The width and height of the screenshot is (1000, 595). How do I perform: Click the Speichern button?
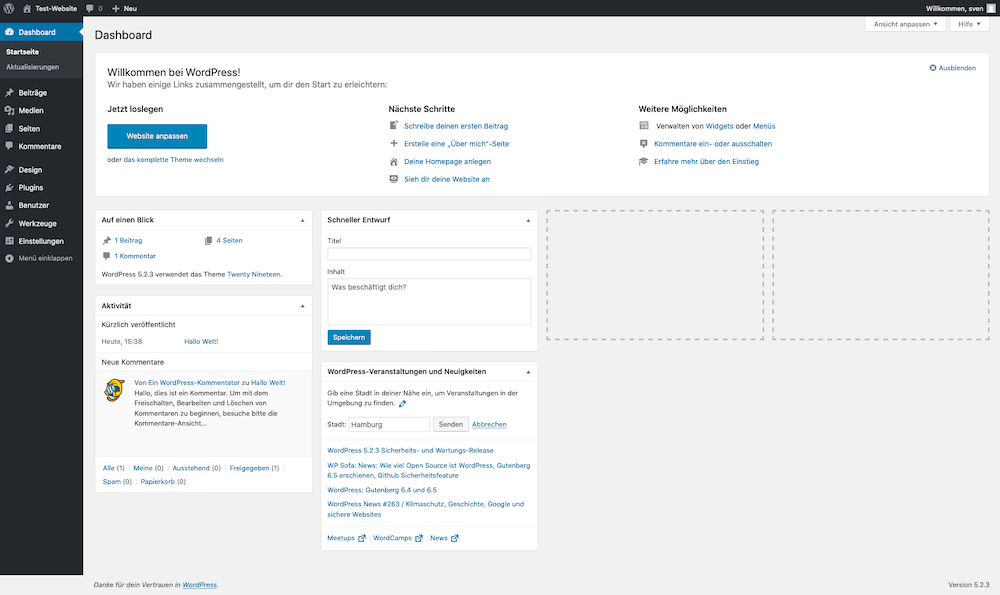(349, 337)
